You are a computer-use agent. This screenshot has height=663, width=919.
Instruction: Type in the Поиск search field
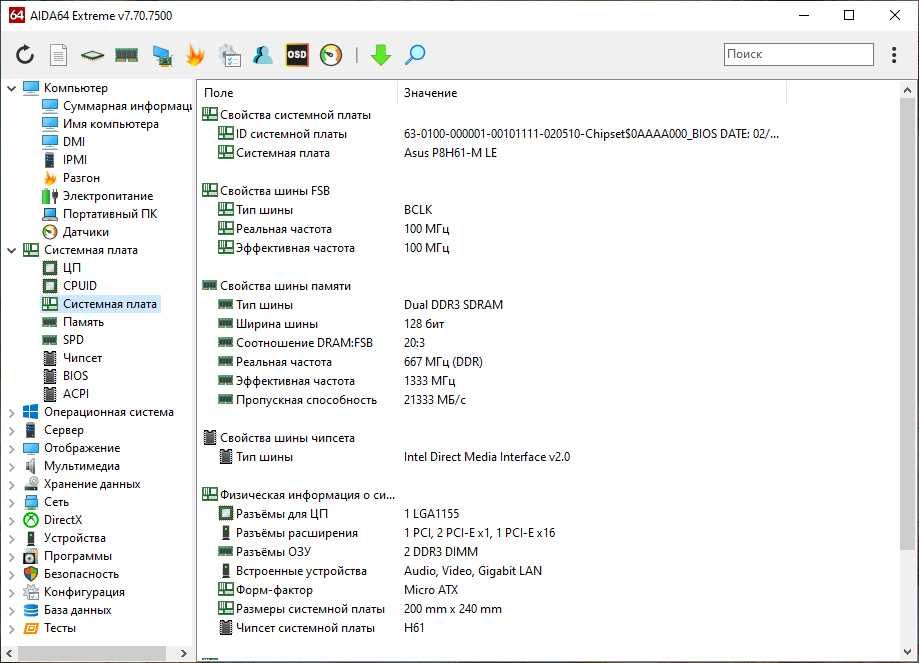point(798,54)
